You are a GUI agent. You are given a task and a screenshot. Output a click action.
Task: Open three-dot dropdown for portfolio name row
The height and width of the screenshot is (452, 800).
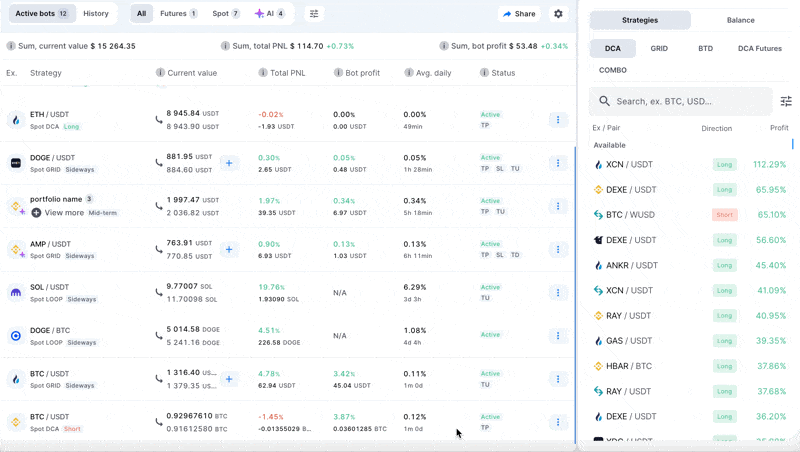558,206
